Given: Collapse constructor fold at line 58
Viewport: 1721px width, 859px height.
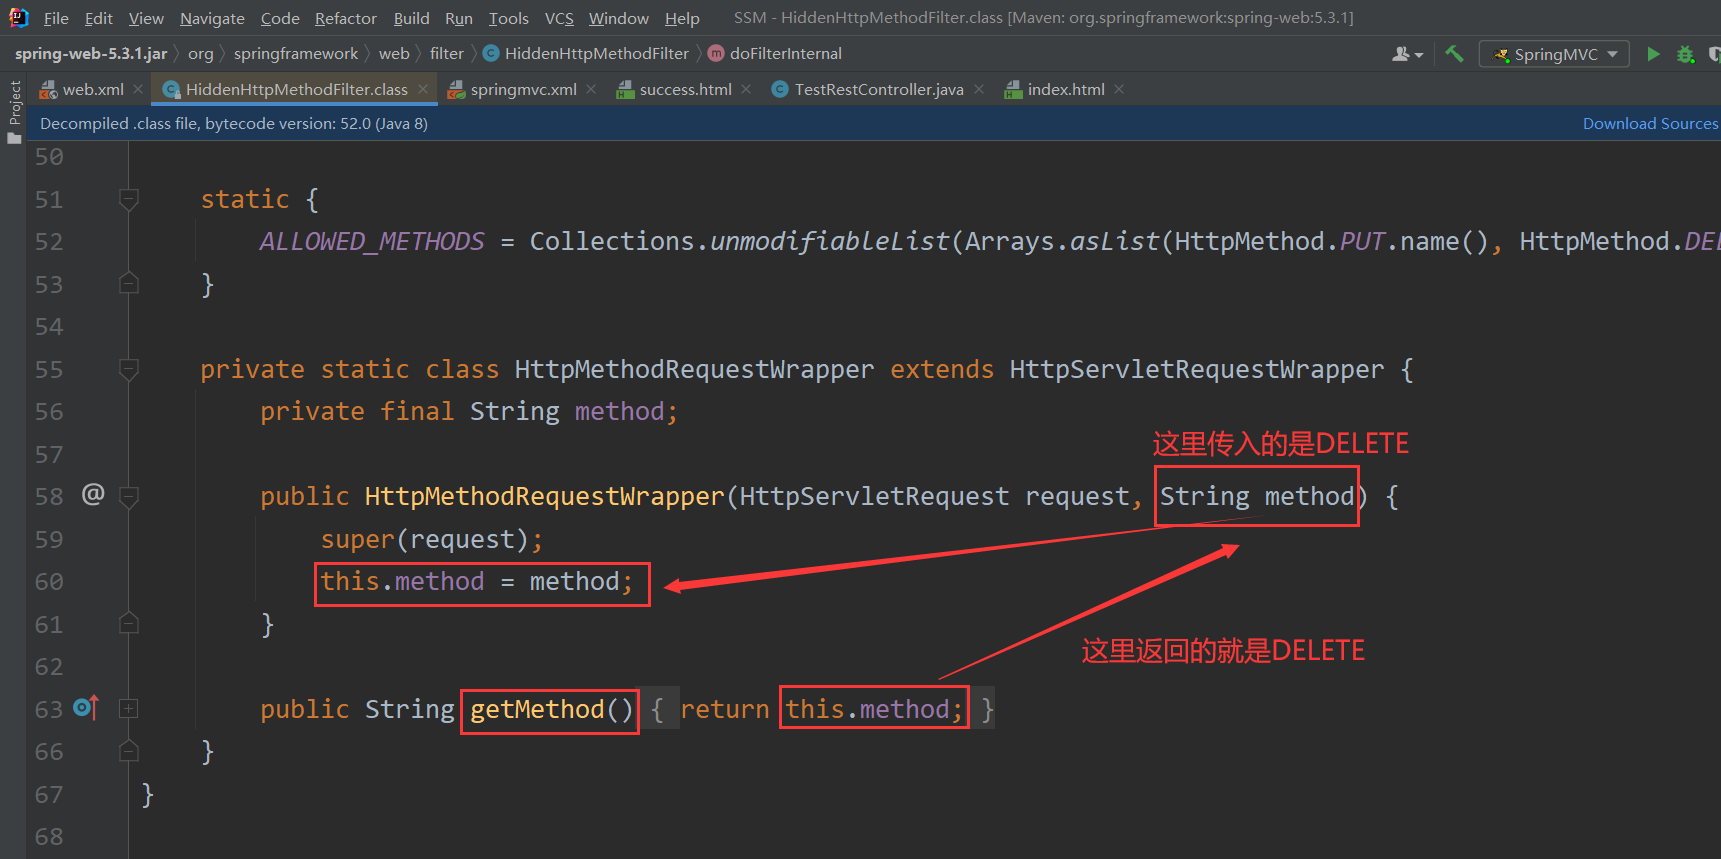Looking at the screenshot, I should [129, 496].
